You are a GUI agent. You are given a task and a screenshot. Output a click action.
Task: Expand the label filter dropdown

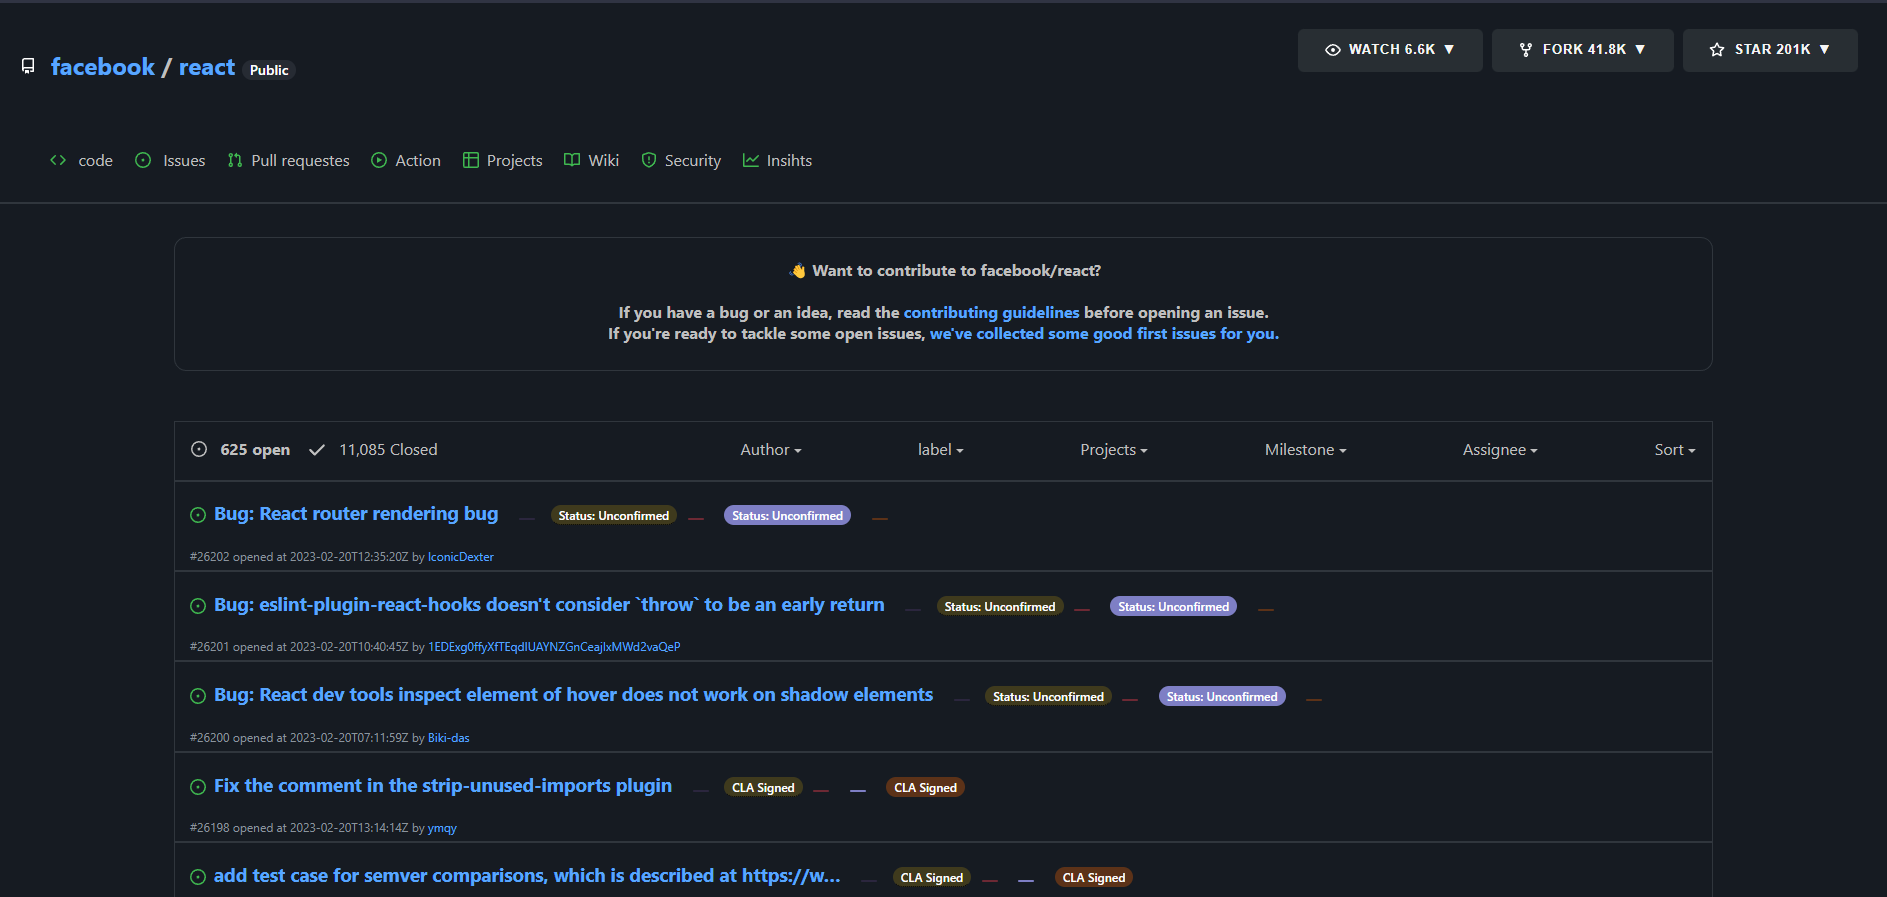[x=941, y=450]
